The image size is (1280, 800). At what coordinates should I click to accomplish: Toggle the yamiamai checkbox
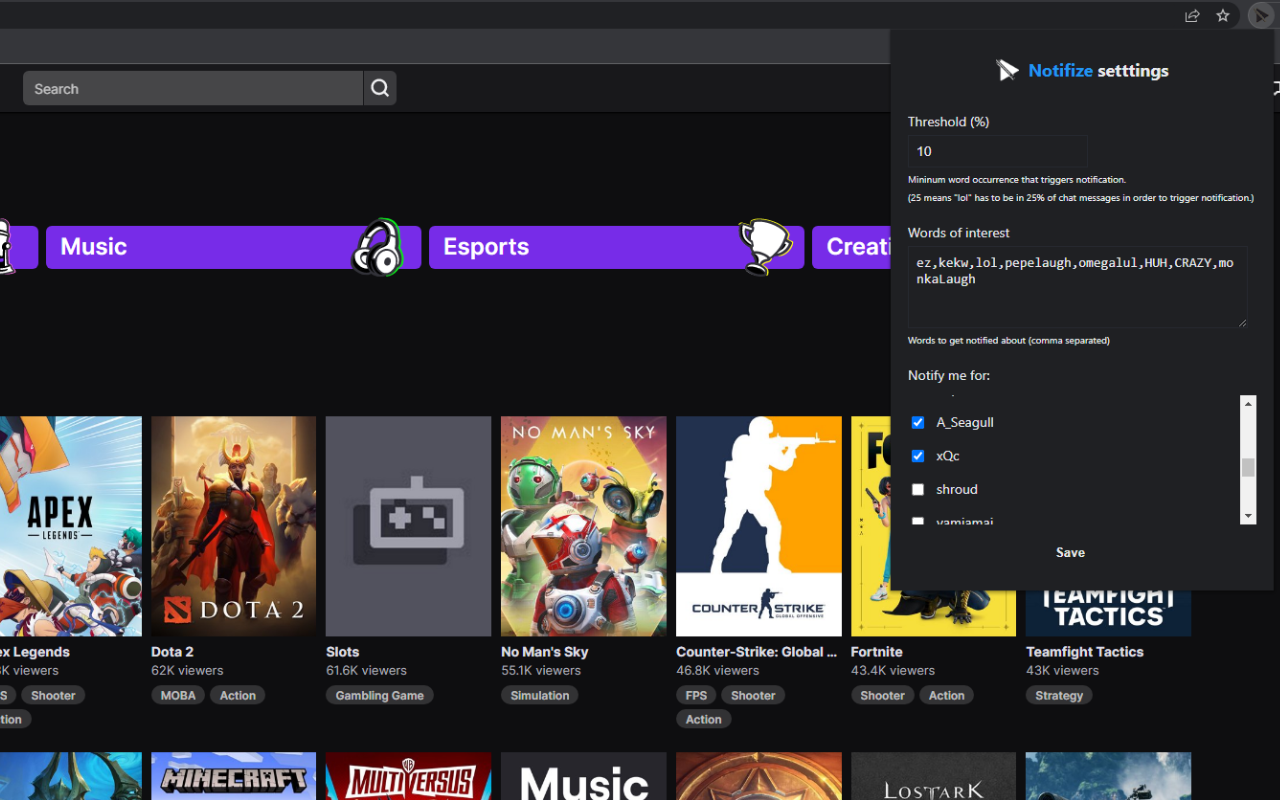(918, 521)
